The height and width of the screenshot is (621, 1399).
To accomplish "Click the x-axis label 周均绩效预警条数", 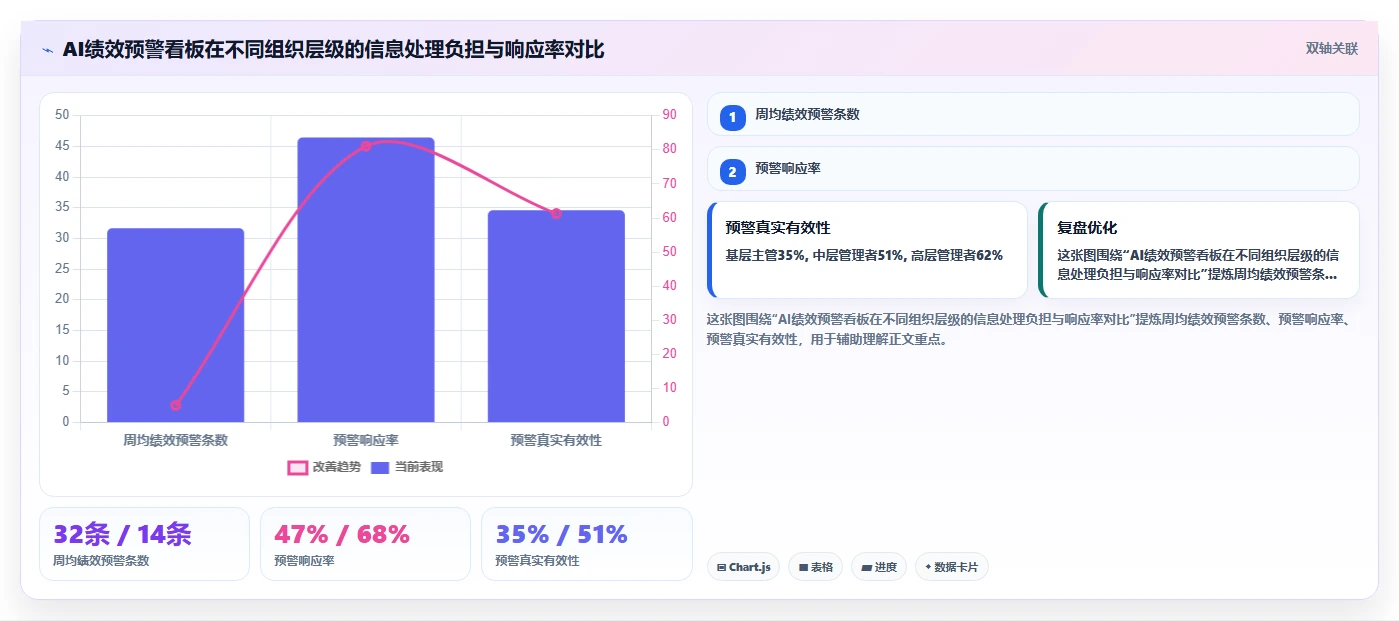I will 176,440.
